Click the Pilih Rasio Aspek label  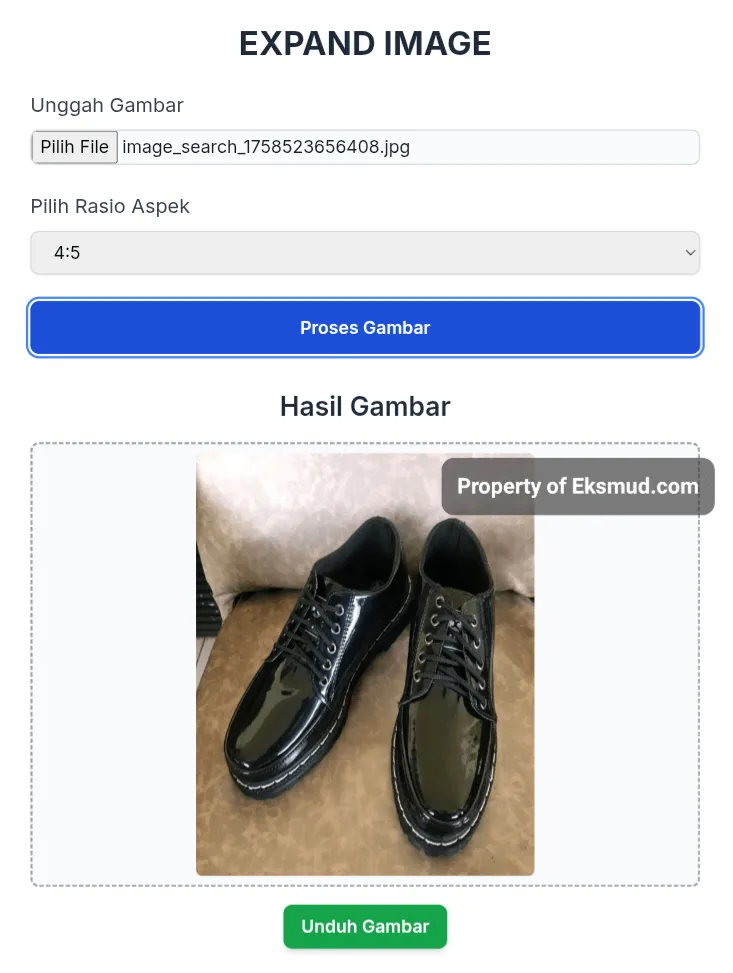tap(110, 206)
